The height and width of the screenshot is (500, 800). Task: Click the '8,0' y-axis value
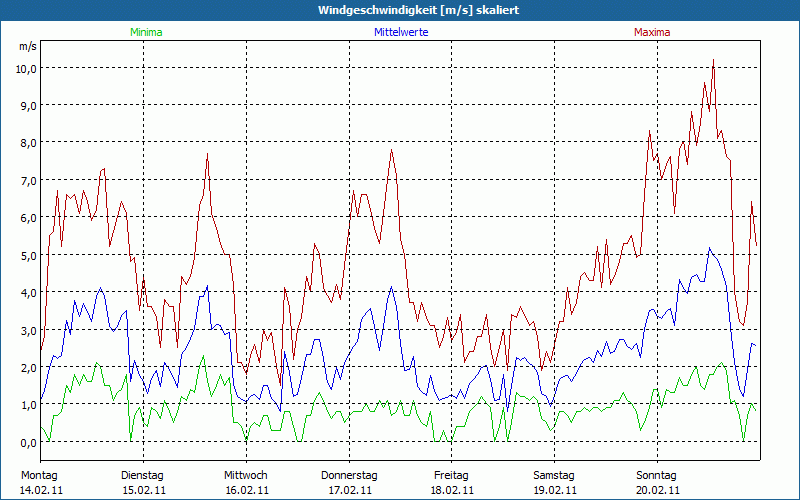tap(29, 143)
